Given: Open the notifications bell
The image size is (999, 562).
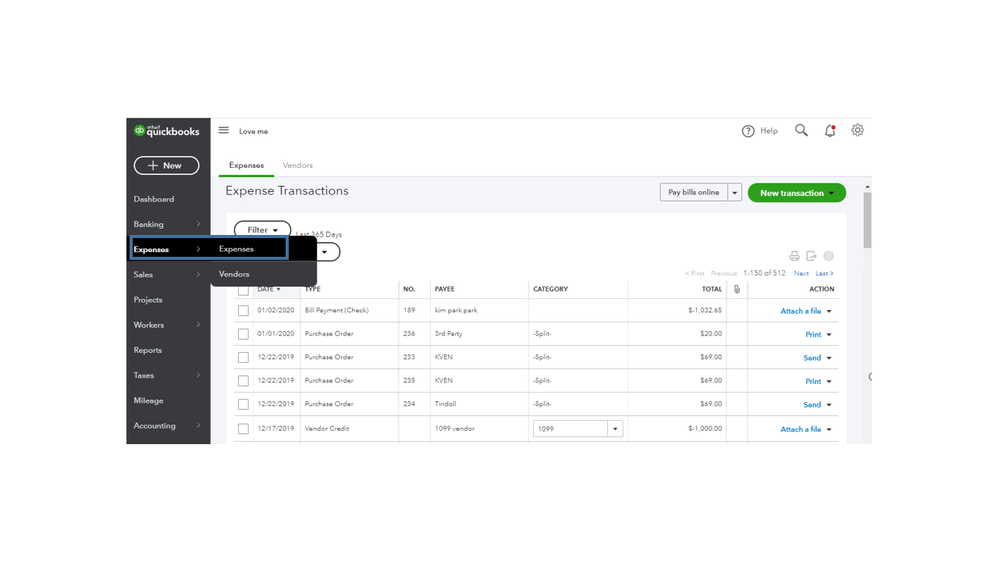Looking at the screenshot, I should click(x=830, y=131).
